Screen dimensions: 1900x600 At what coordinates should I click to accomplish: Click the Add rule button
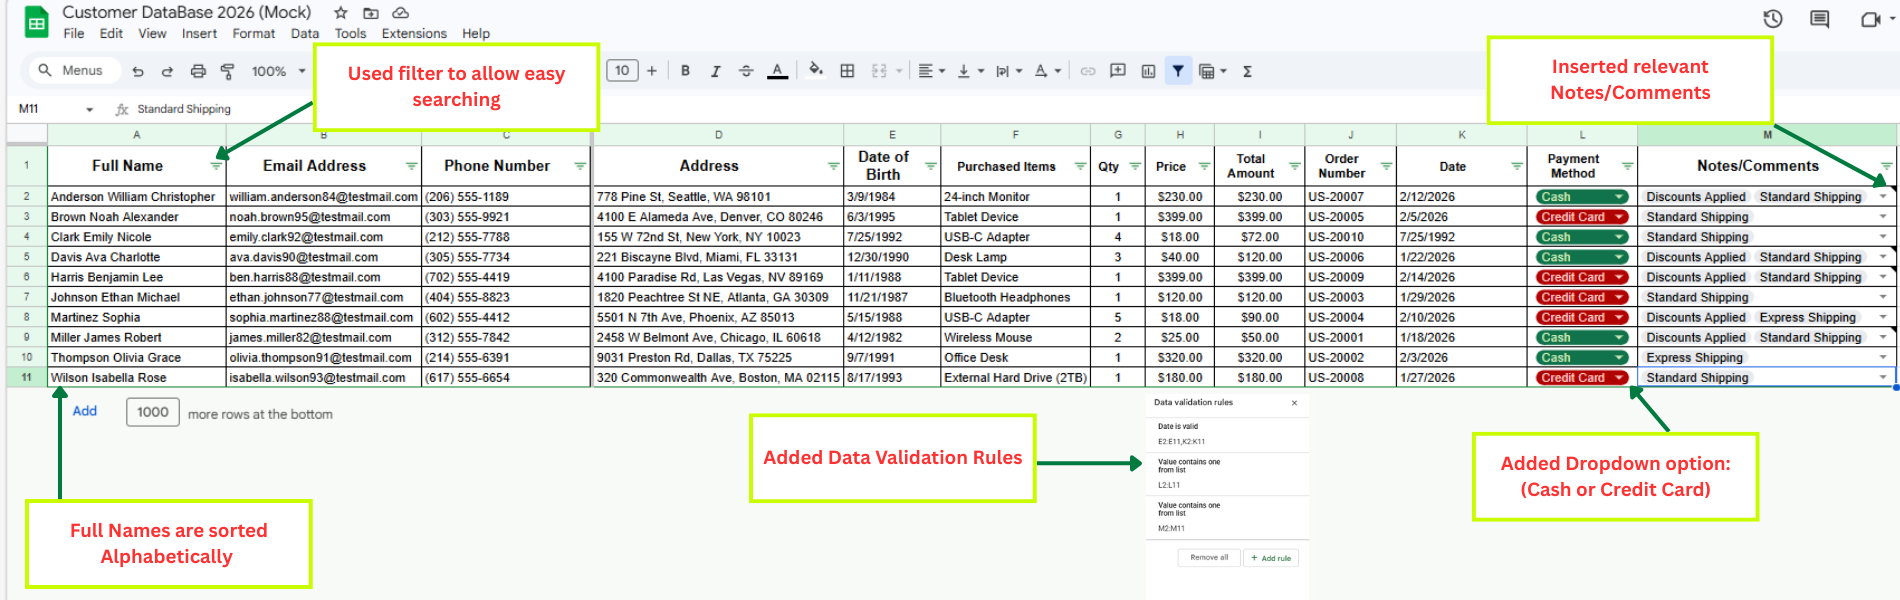1271,558
